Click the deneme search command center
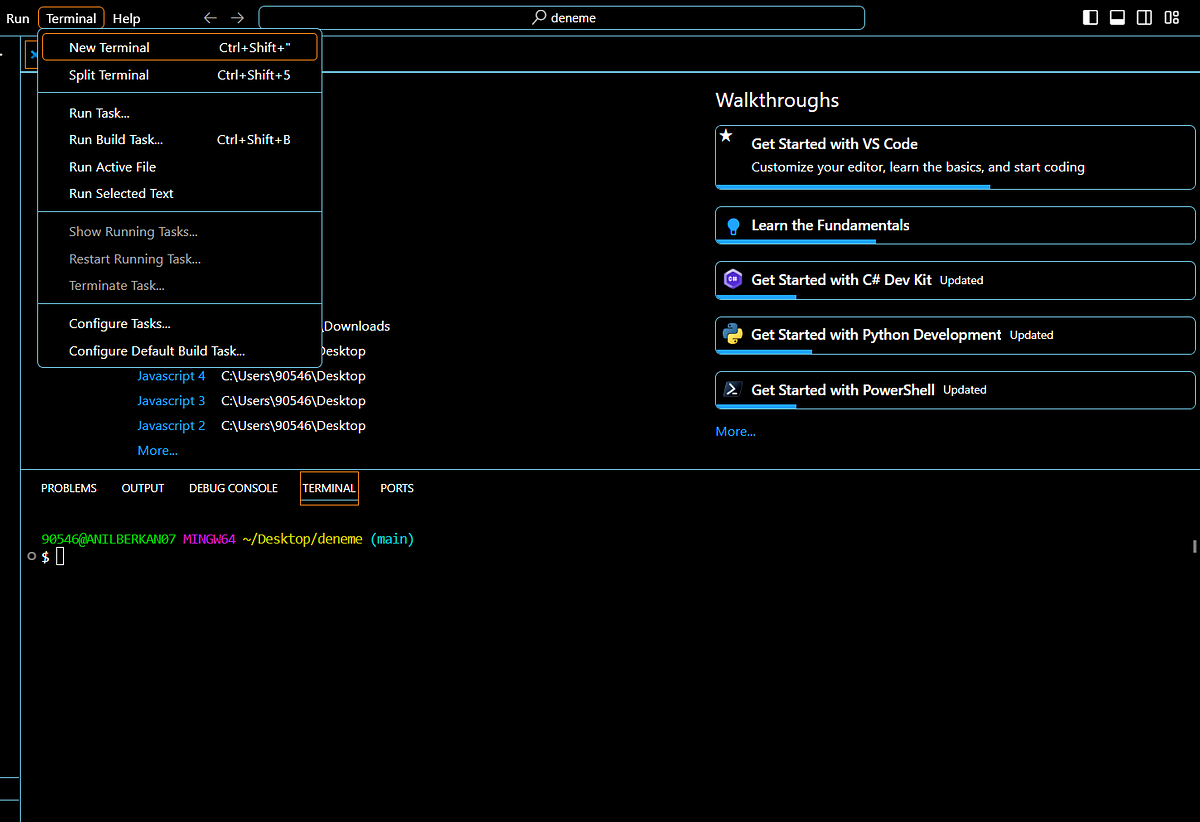The height and width of the screenshot is (822, 1200). pos(561,18)
